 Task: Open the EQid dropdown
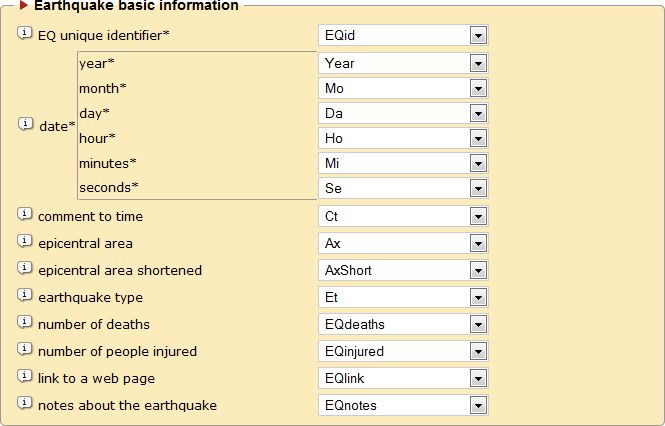pos(478,36)
